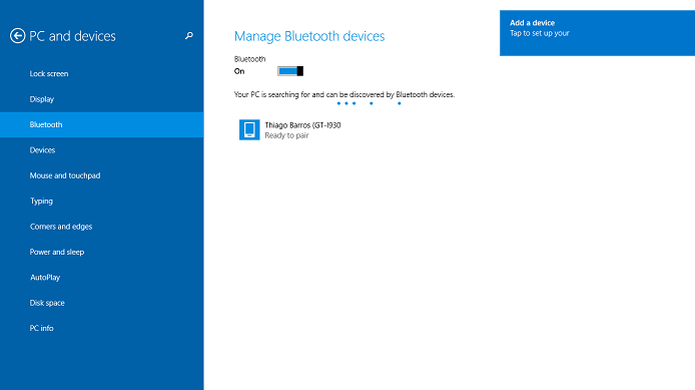This screenshot has height=390, width=695.
Task: Tap the Add a device notification
Action: [597, 33]
